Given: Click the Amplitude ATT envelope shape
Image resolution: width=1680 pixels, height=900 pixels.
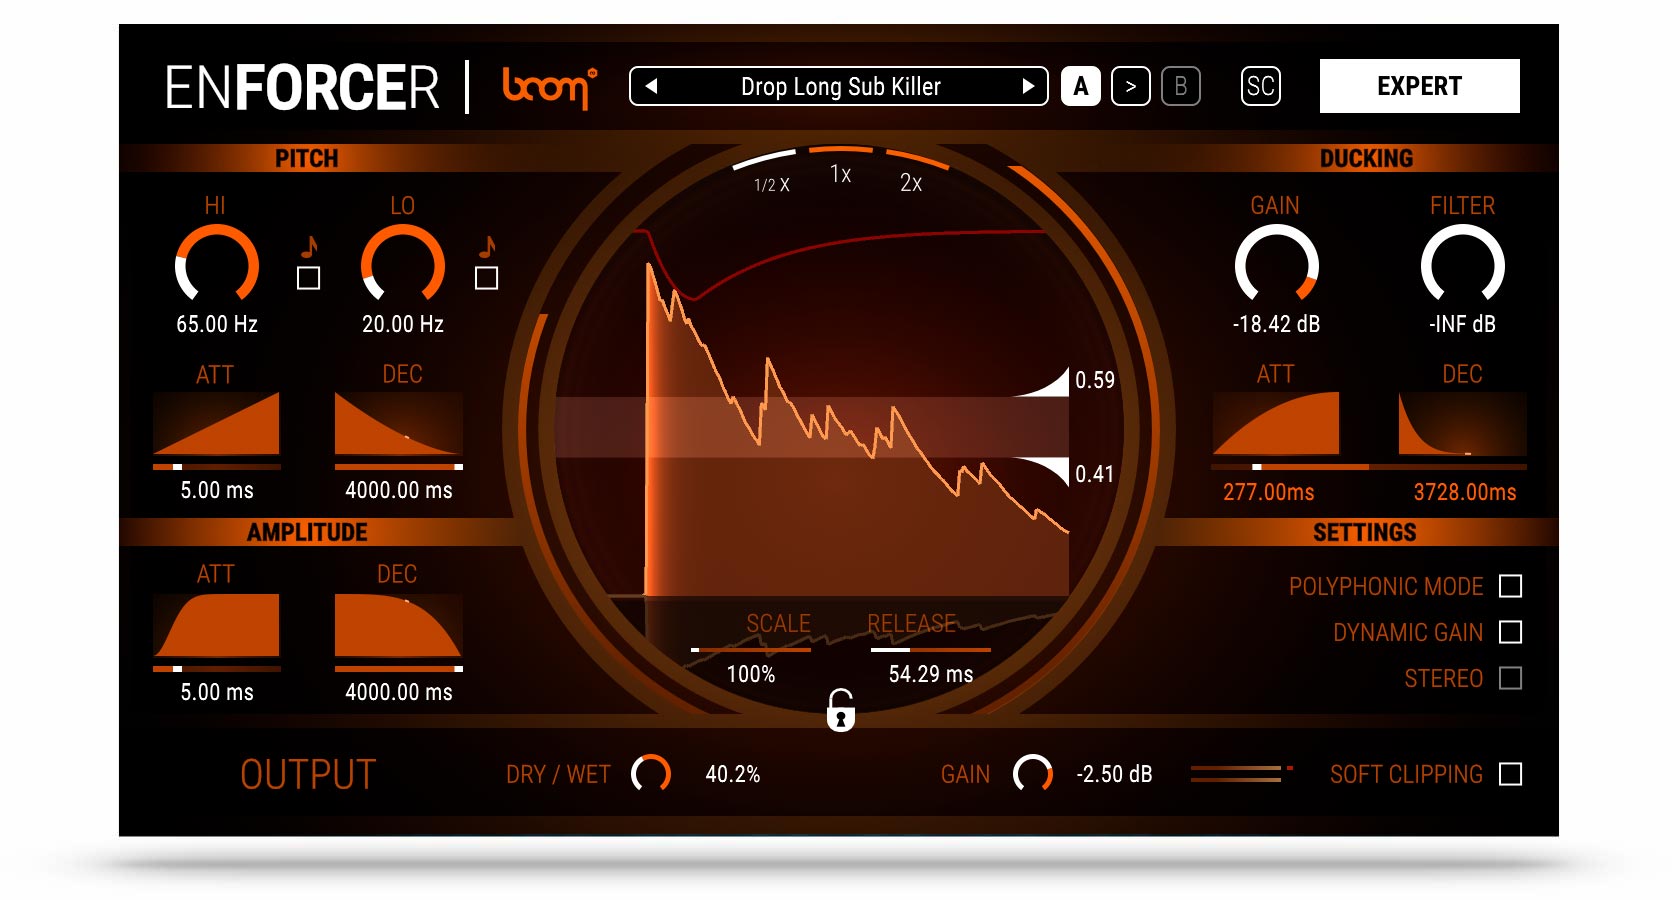Looking at the screenshot, I should point(217,625).
